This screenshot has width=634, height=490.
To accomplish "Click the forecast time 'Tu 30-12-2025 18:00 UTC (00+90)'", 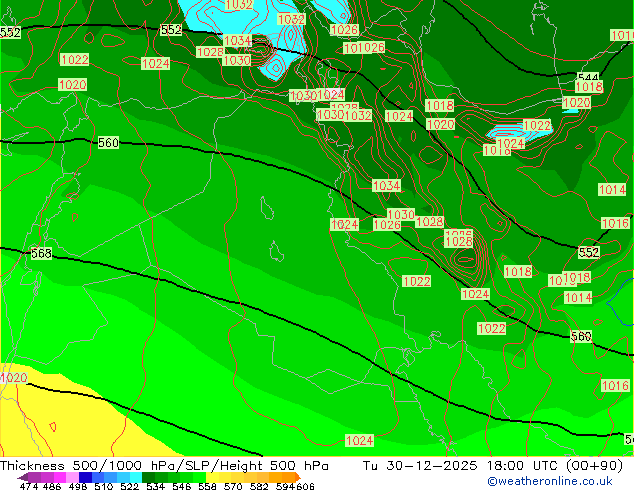I will coord(492,466).
